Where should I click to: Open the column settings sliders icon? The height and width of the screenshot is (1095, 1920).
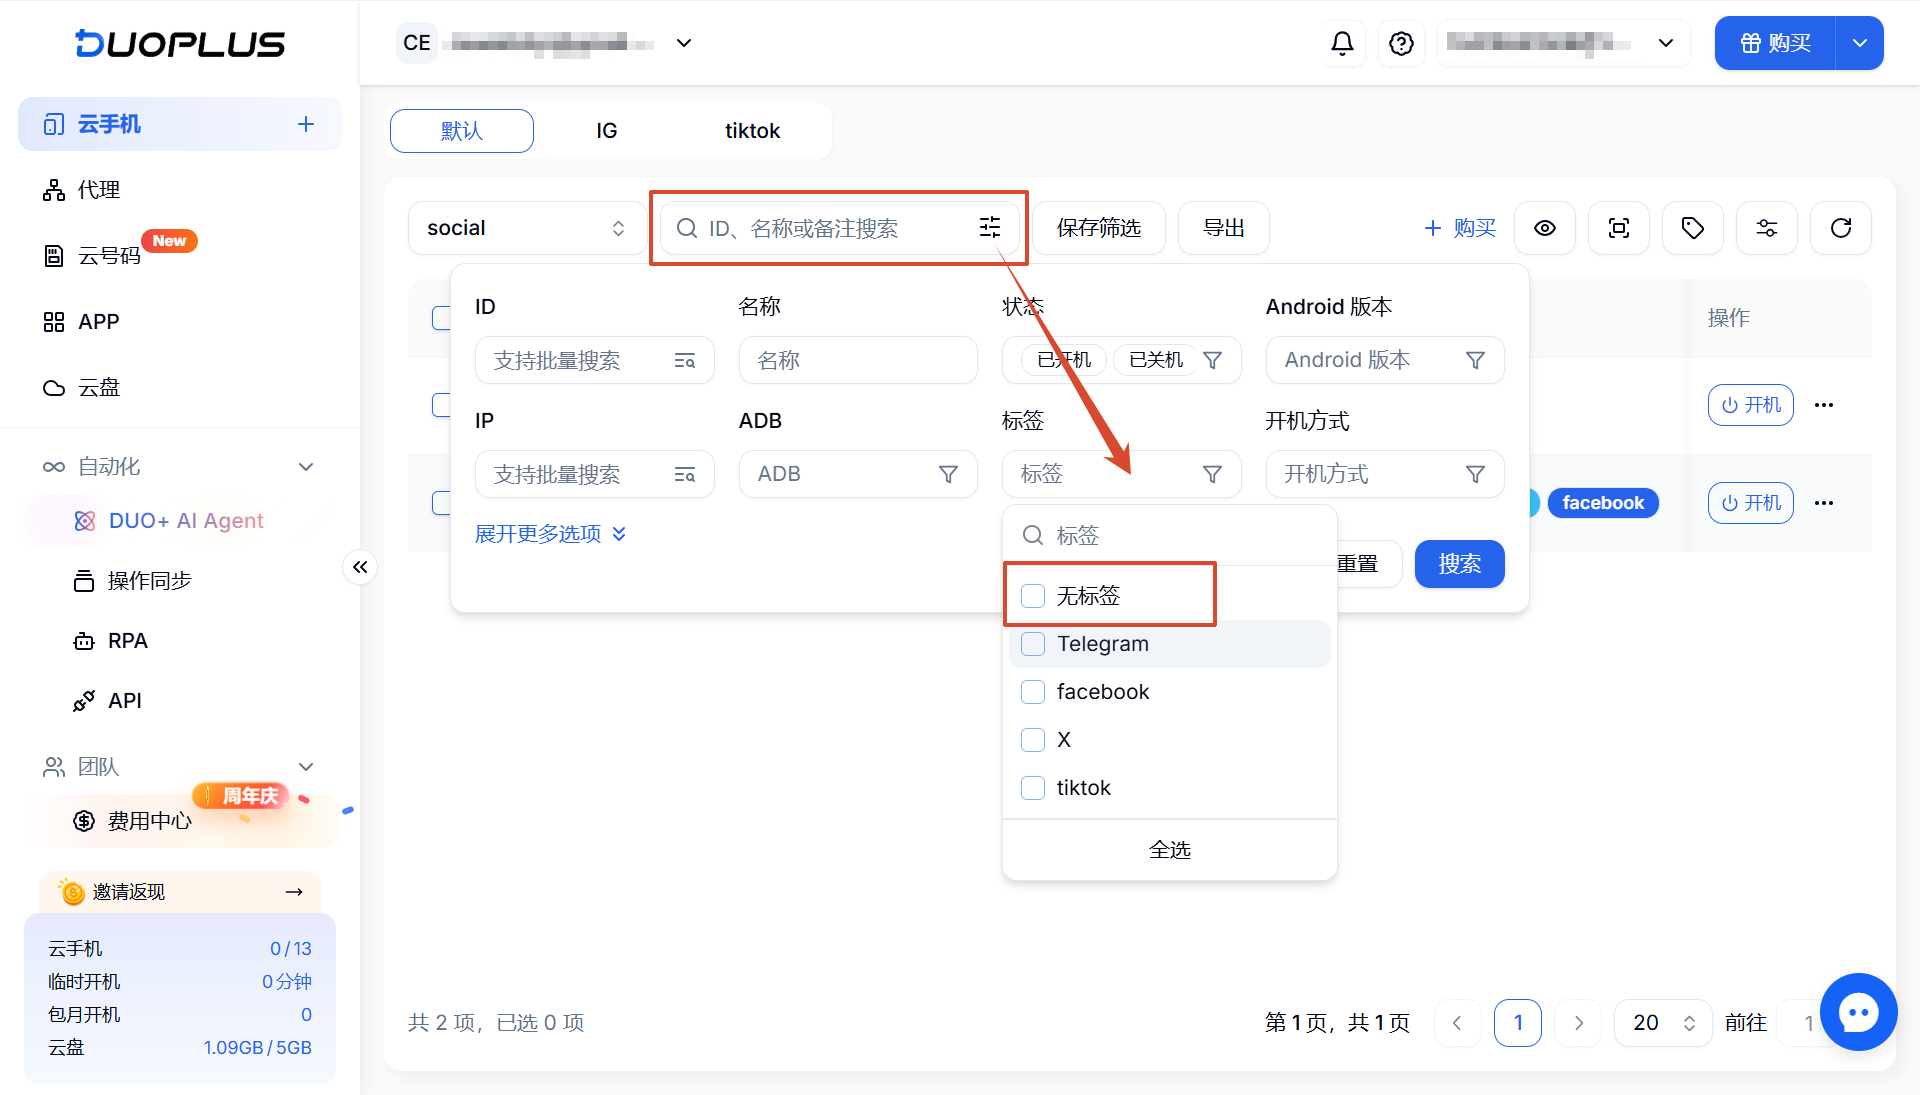(x=1767, y=228)
